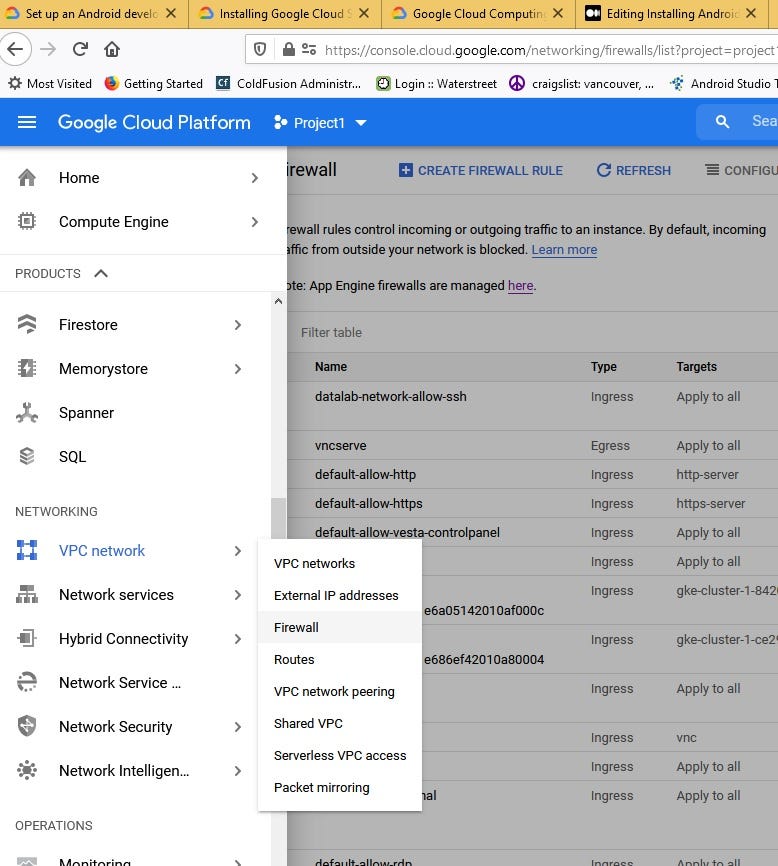
Task: Expand the Hybrid Connectivity submenu chevron
Action: [238, 639]
